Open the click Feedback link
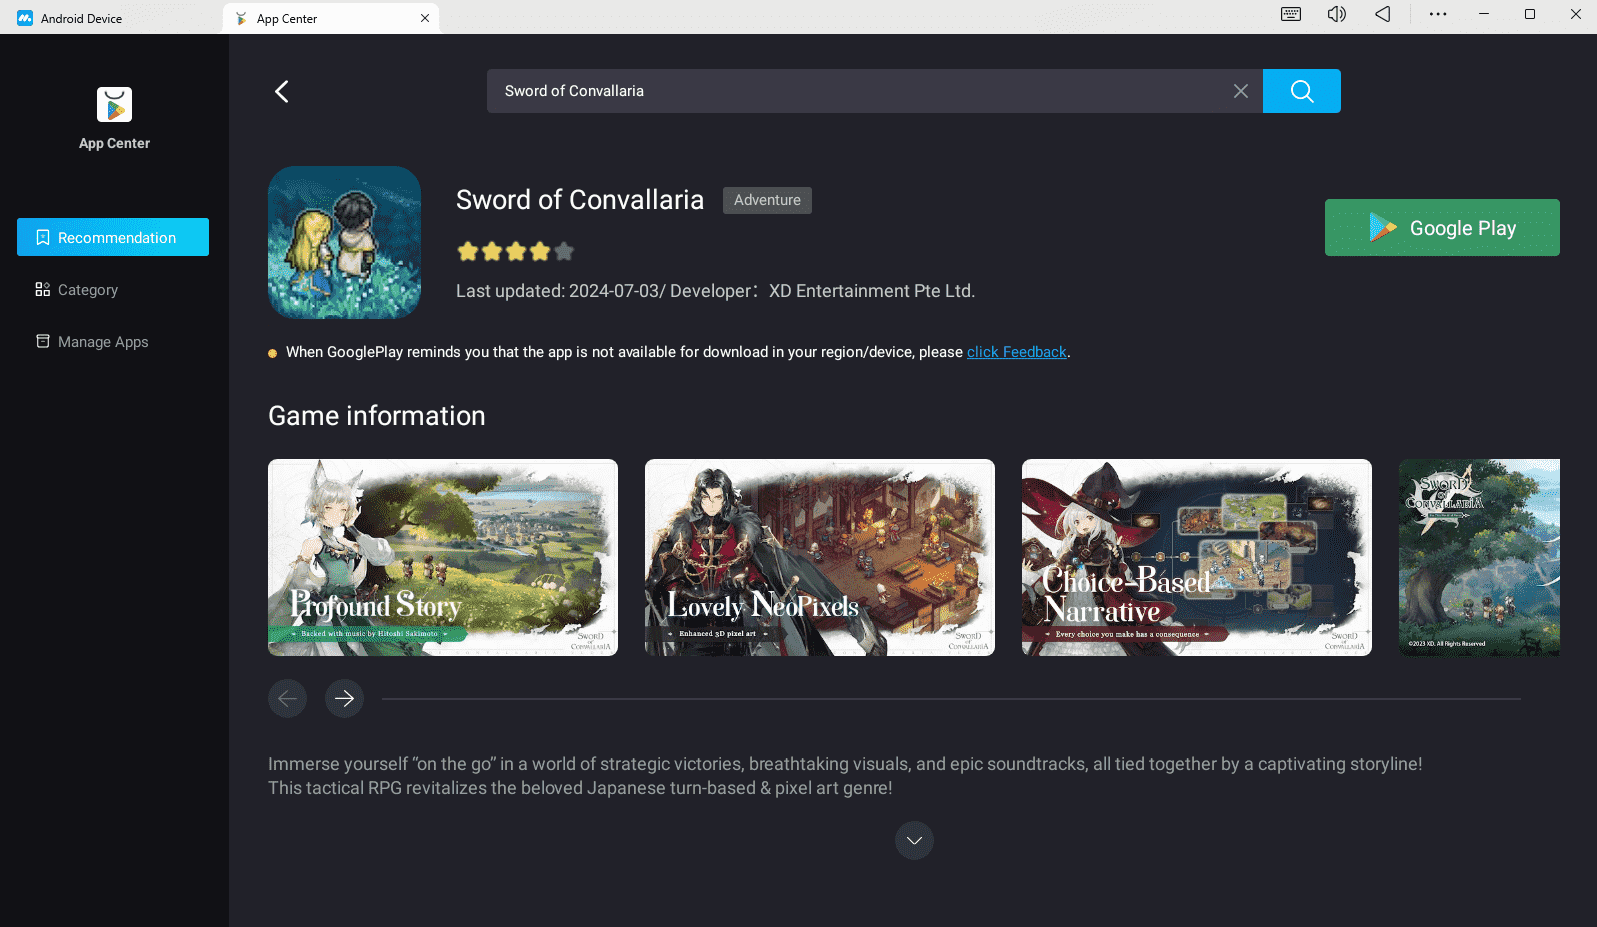The height and width of the screenshot is (927, 1597). coord(1017,352)
